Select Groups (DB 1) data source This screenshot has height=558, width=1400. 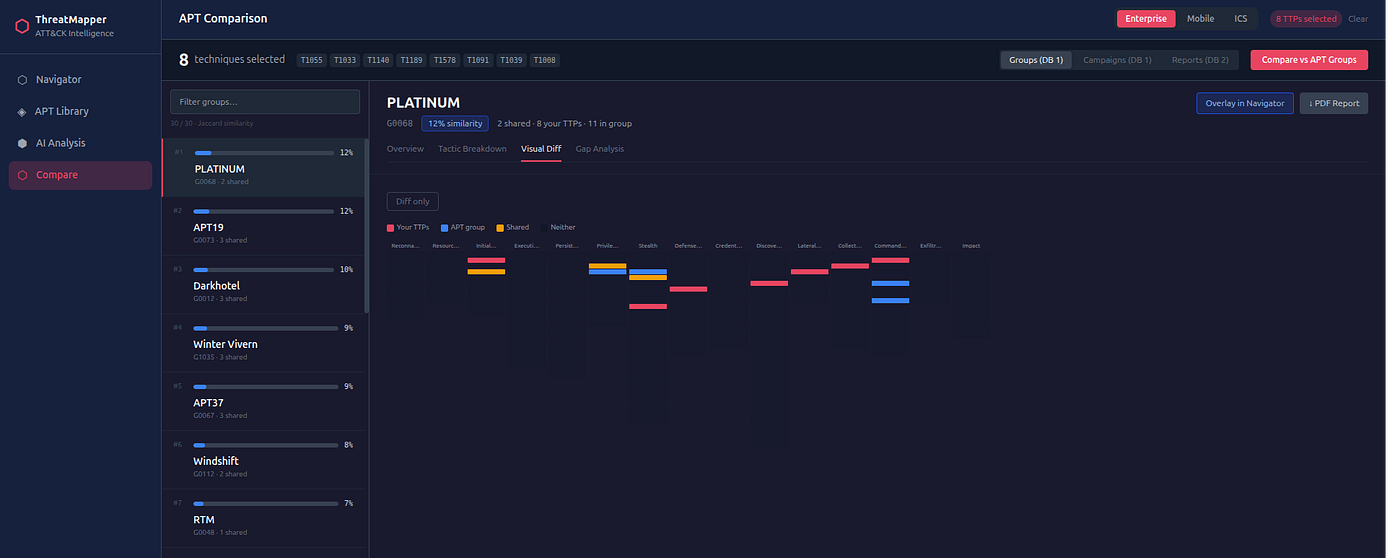(x=1036, y=60)
